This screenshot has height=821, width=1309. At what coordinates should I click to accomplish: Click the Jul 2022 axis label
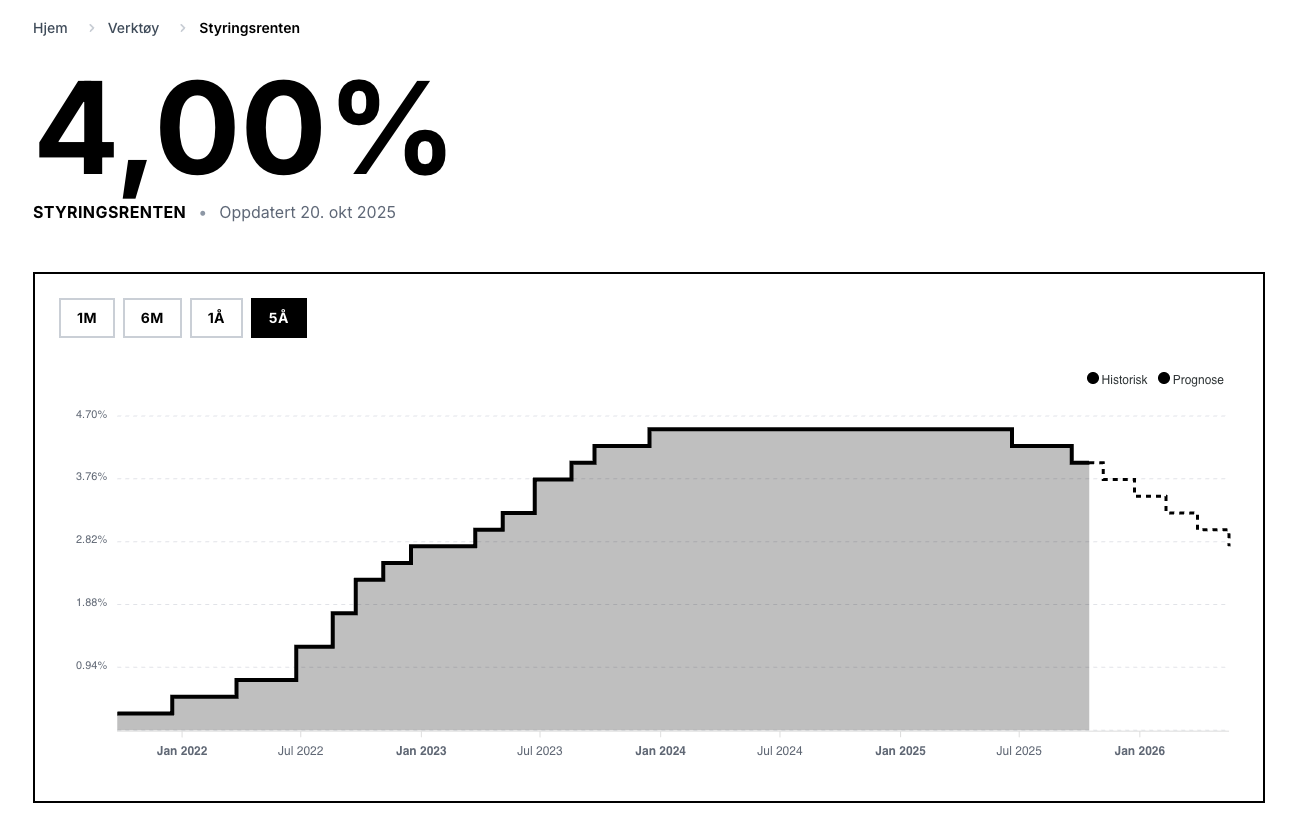click(x=300, y=751)
